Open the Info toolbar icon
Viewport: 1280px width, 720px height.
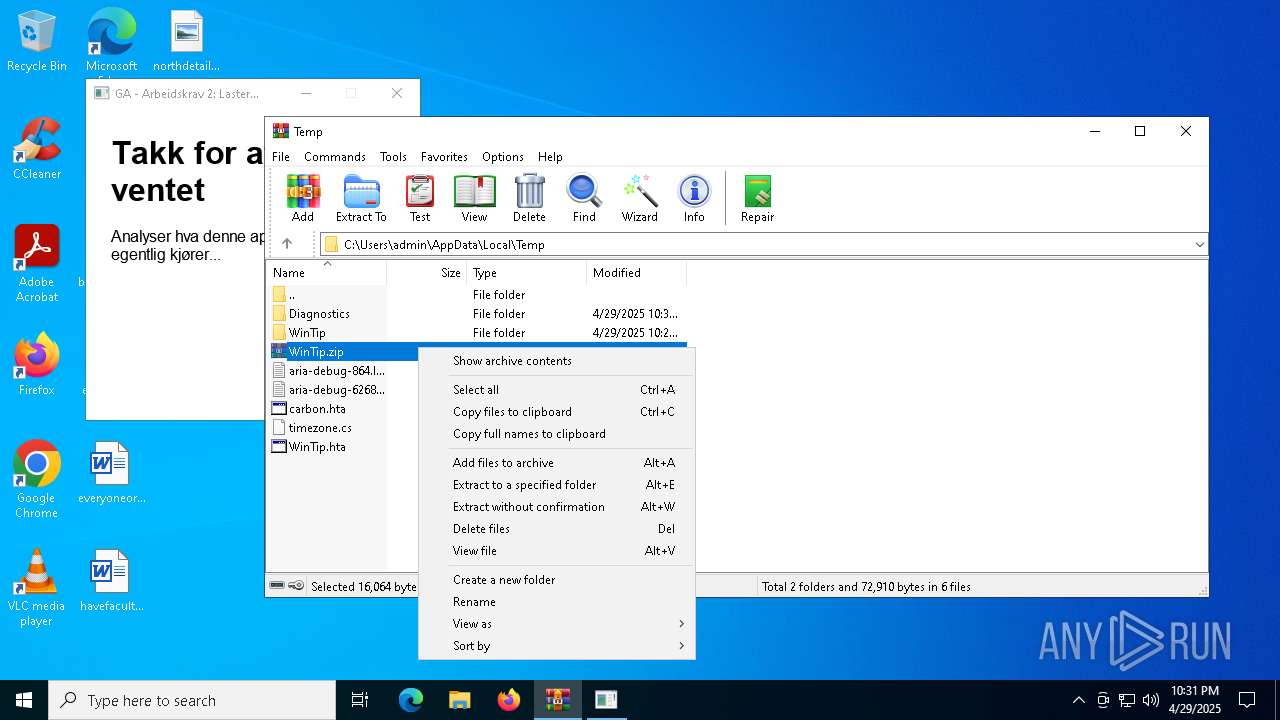pos(694,198)
